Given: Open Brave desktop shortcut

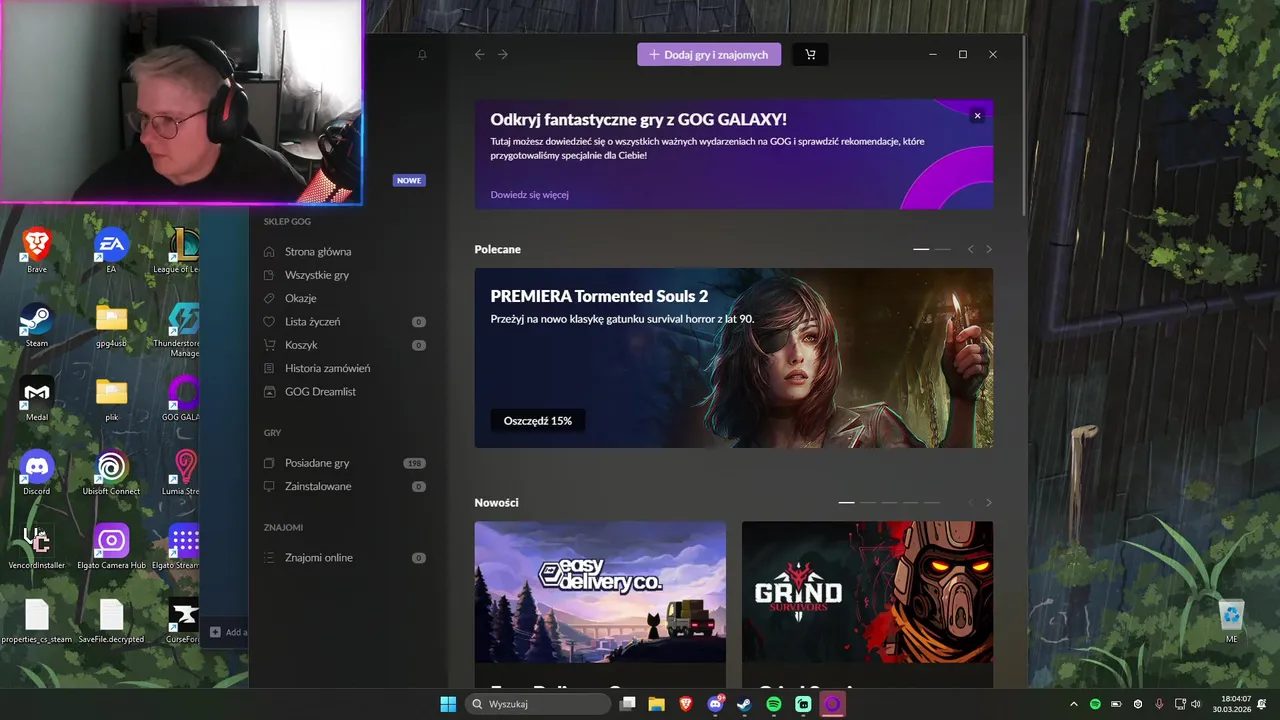Looking at the screenshot, I should (37, 250).
